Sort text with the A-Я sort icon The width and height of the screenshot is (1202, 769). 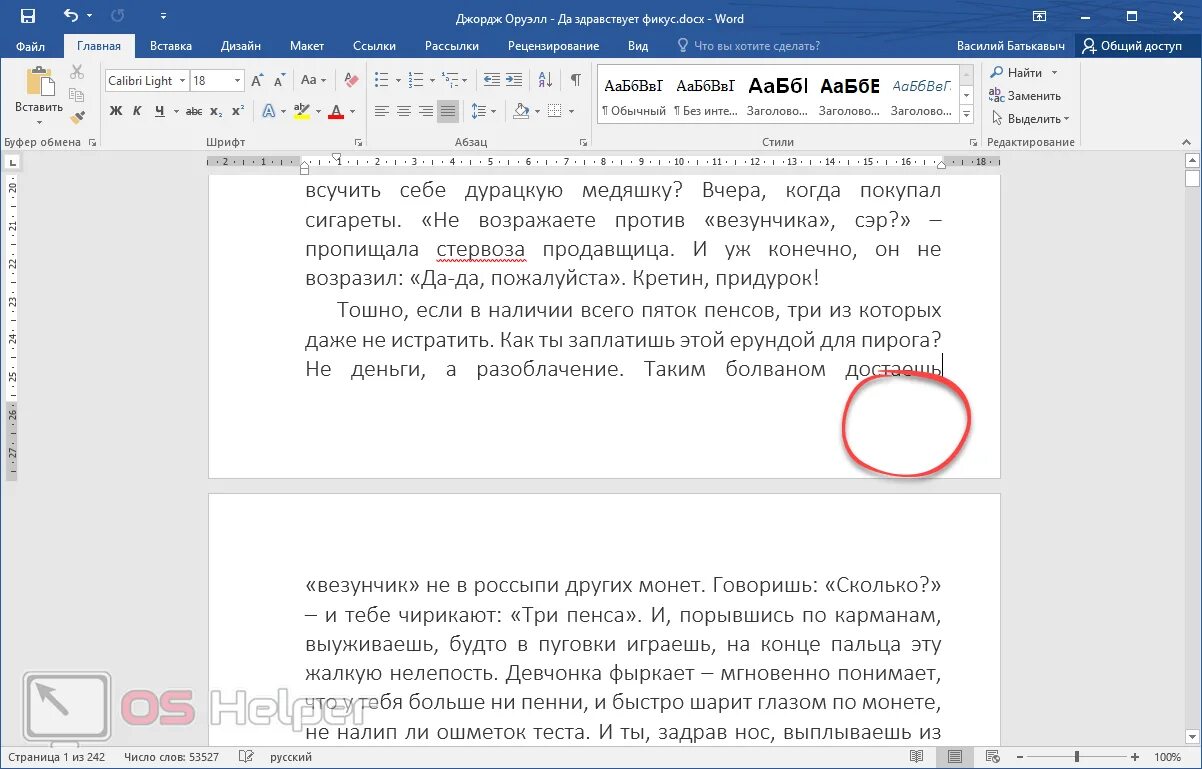tap(545, 81)
